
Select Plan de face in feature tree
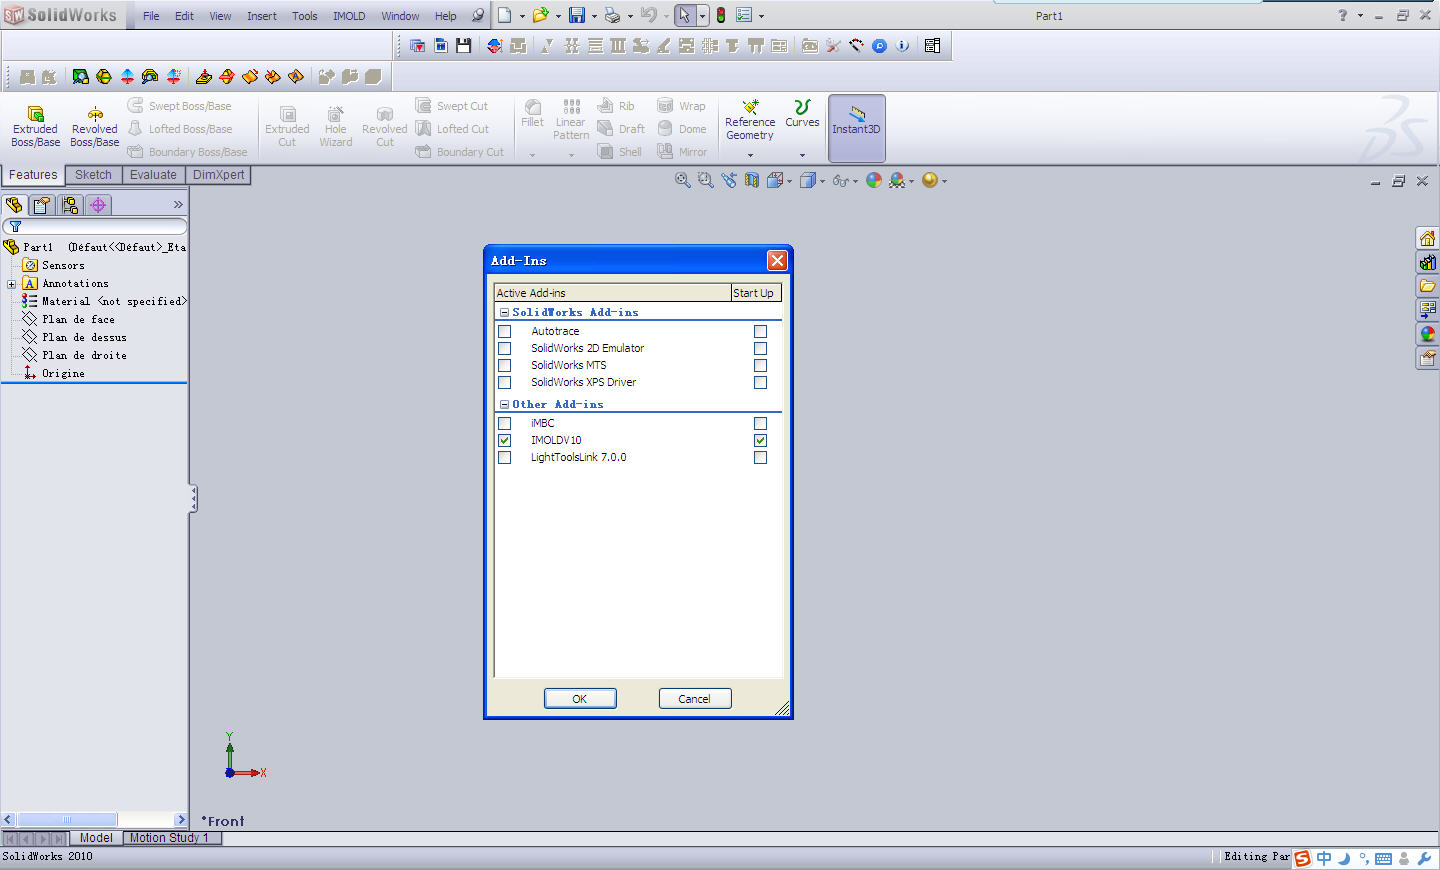(78, 320)
